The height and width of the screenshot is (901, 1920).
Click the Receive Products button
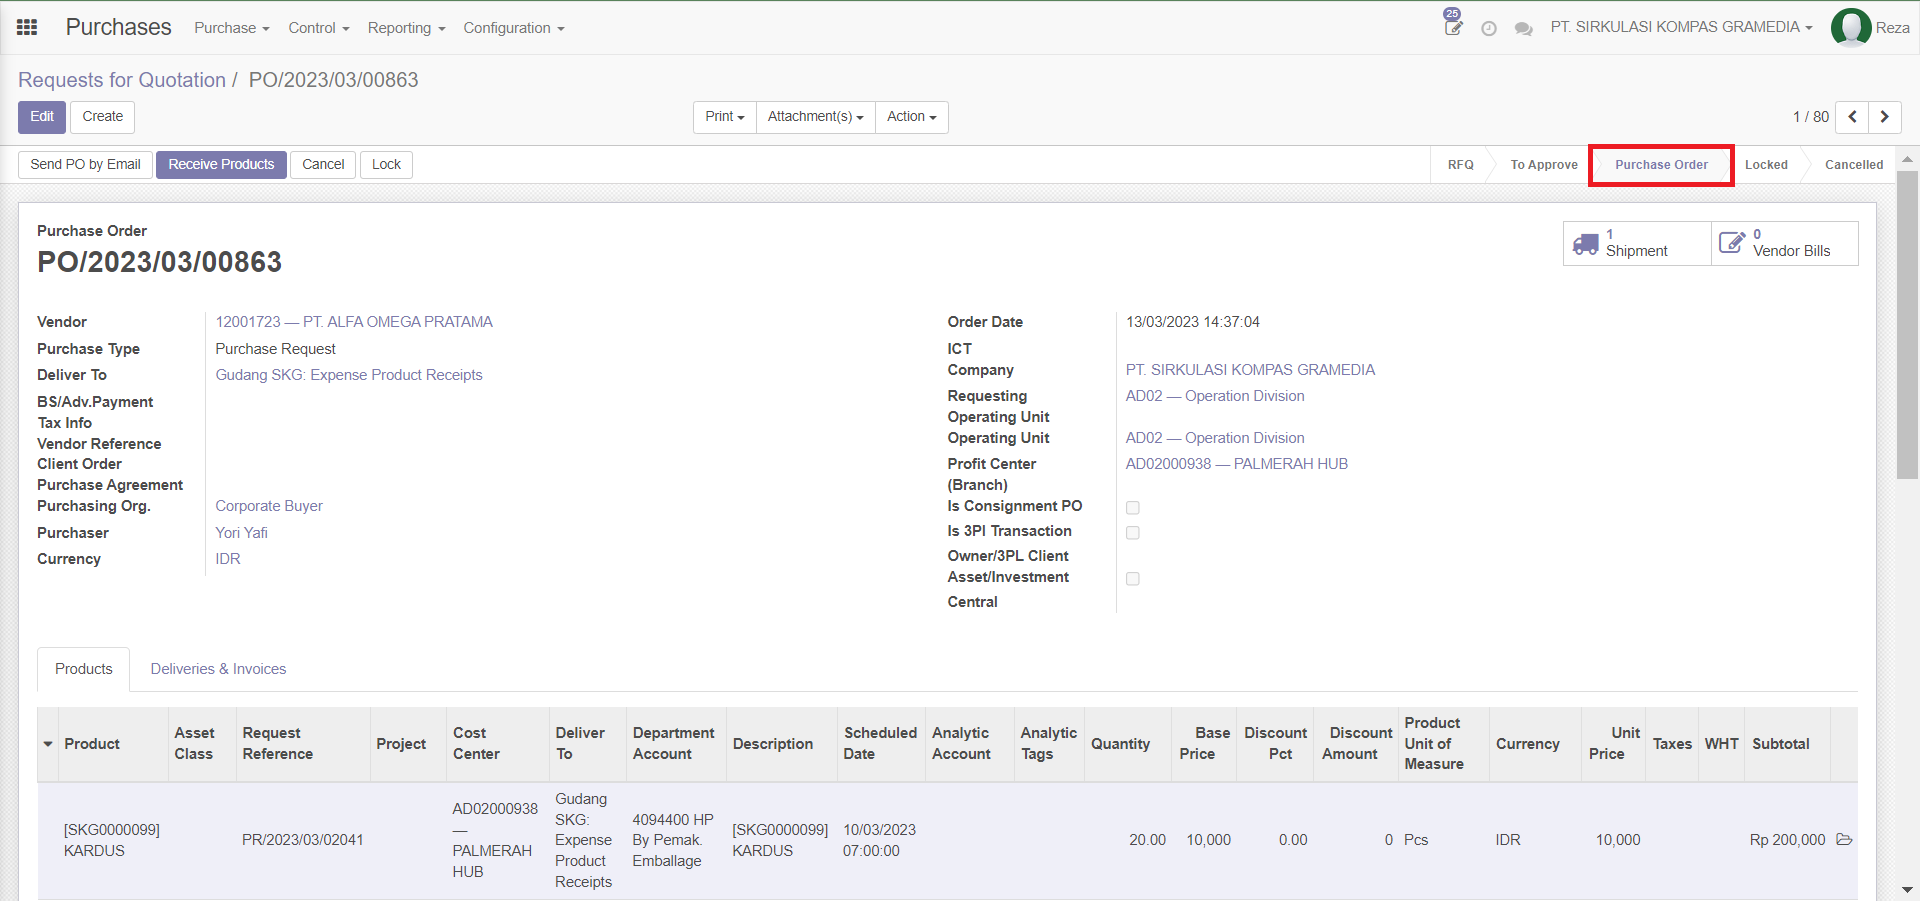221,165
